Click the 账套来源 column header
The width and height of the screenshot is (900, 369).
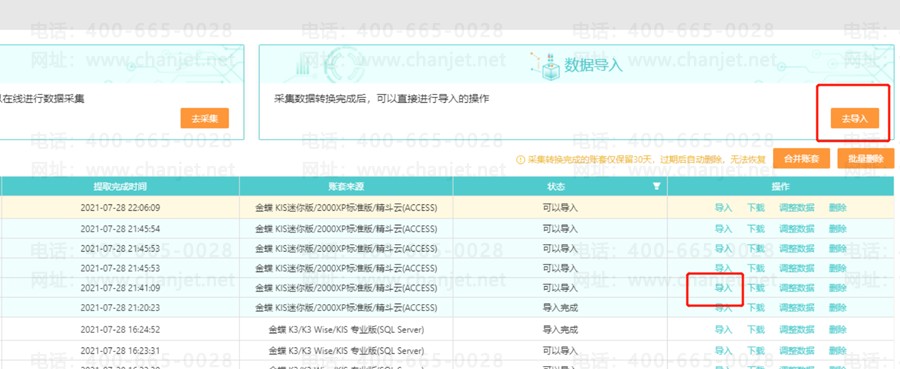tap(346, 187)
